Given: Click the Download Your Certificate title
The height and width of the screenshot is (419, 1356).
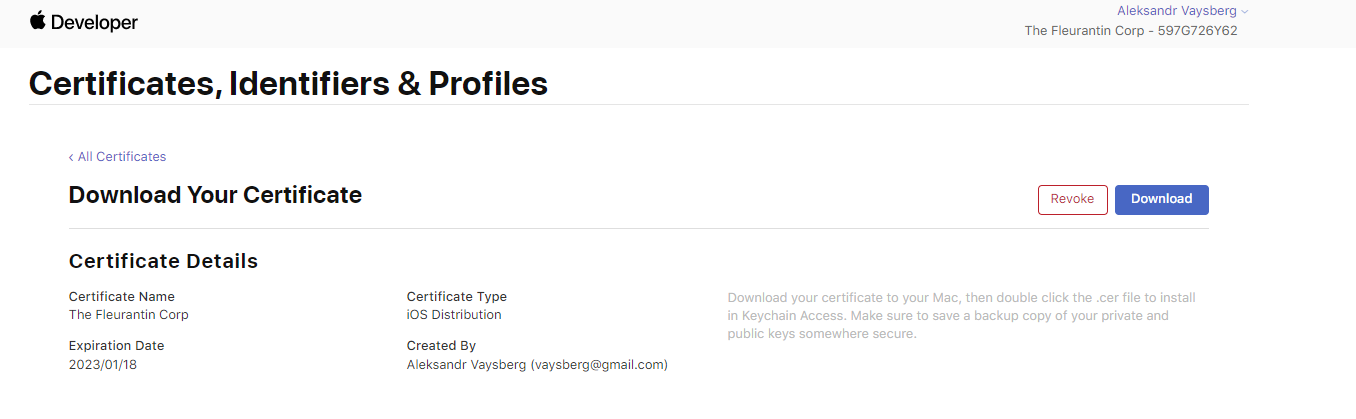Looking at the screenshot, I should pos(215,195).
